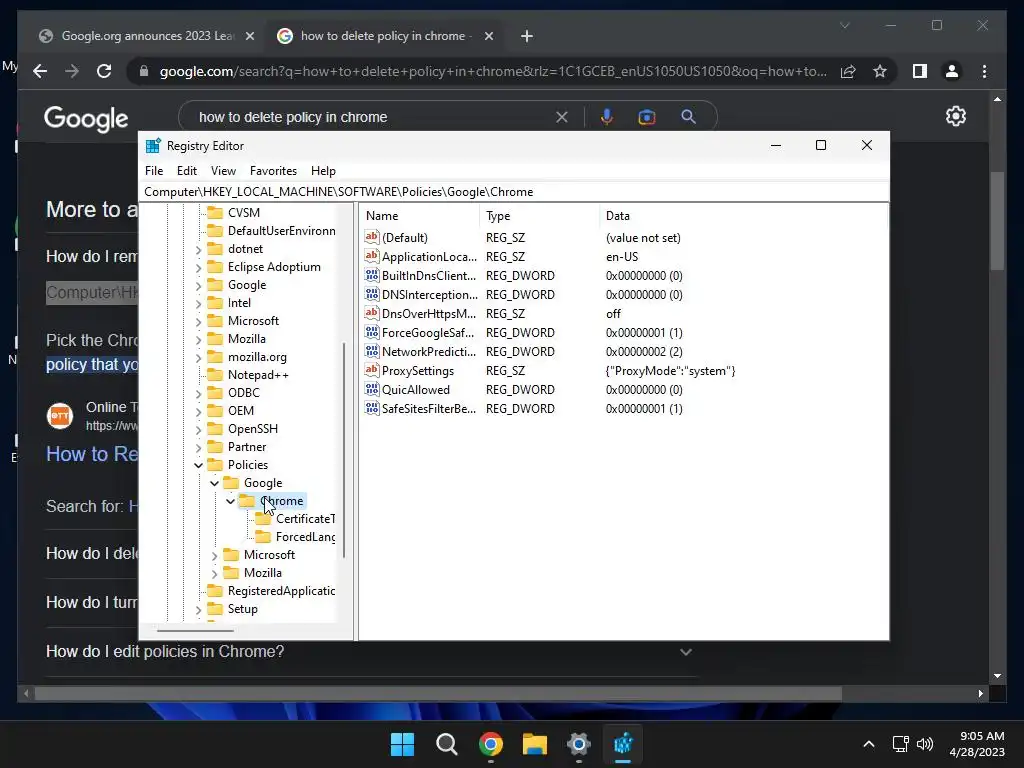
Task: Collapse the Google key under Policies
Action: [x=214, y=483]
